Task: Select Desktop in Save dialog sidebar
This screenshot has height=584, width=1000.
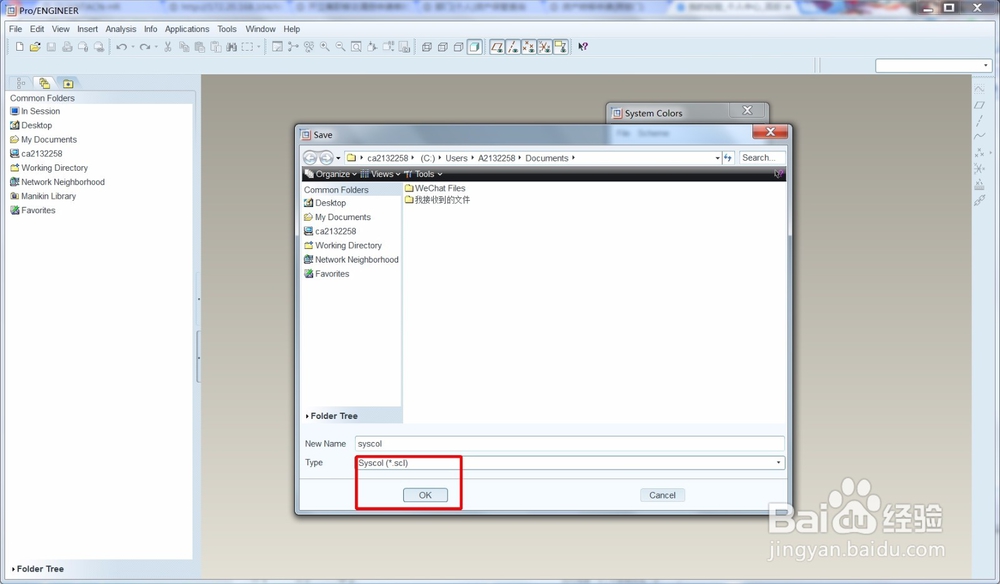Action: click(325, 203)
